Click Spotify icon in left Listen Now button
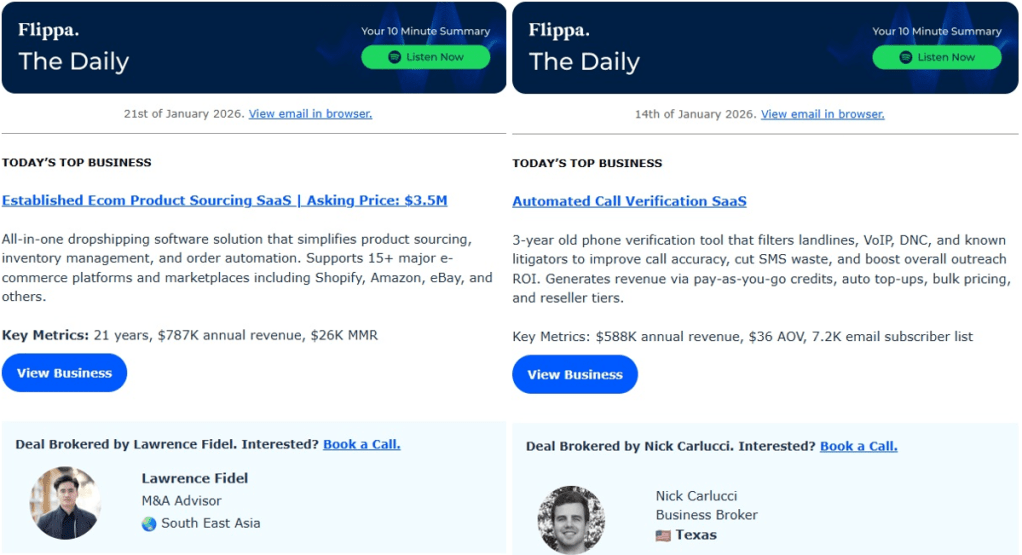 [x=394, y=57]
